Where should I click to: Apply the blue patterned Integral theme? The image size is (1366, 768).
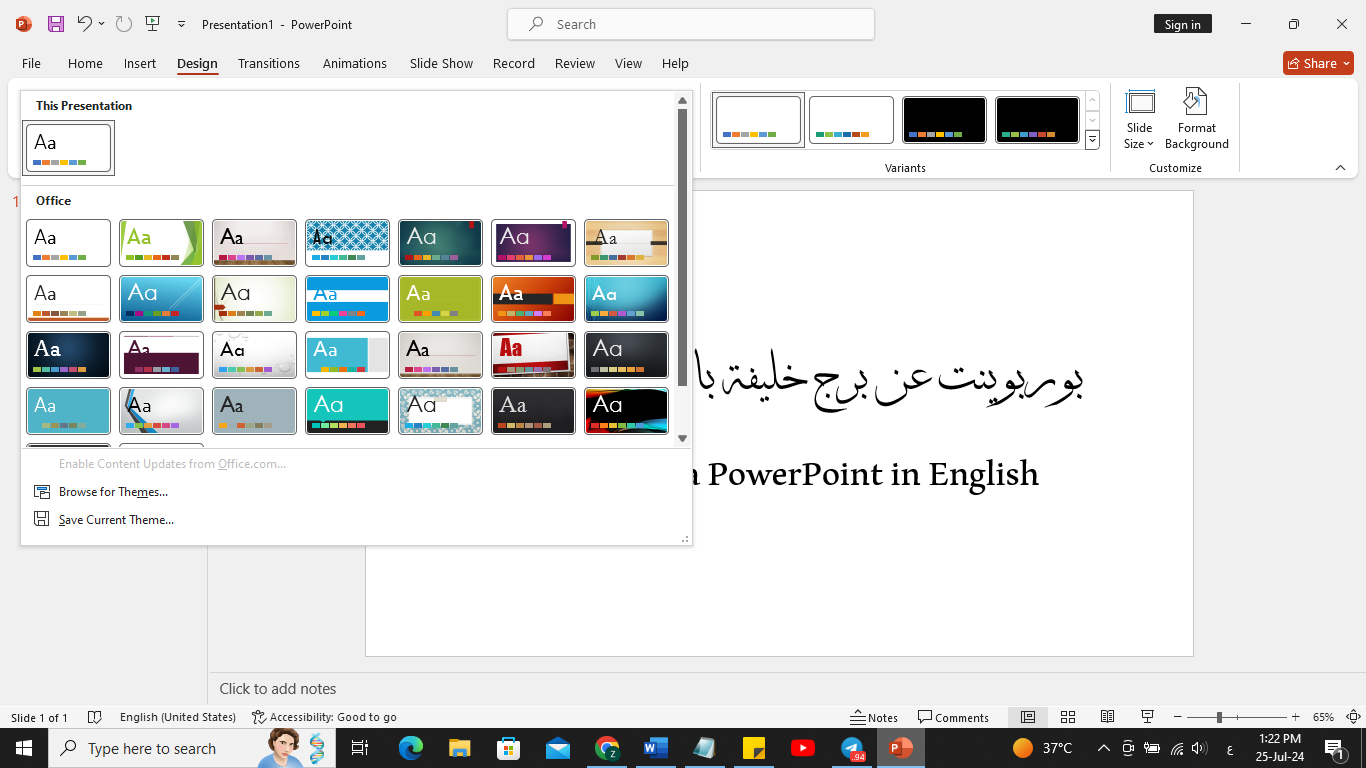(x=347, y=243)
